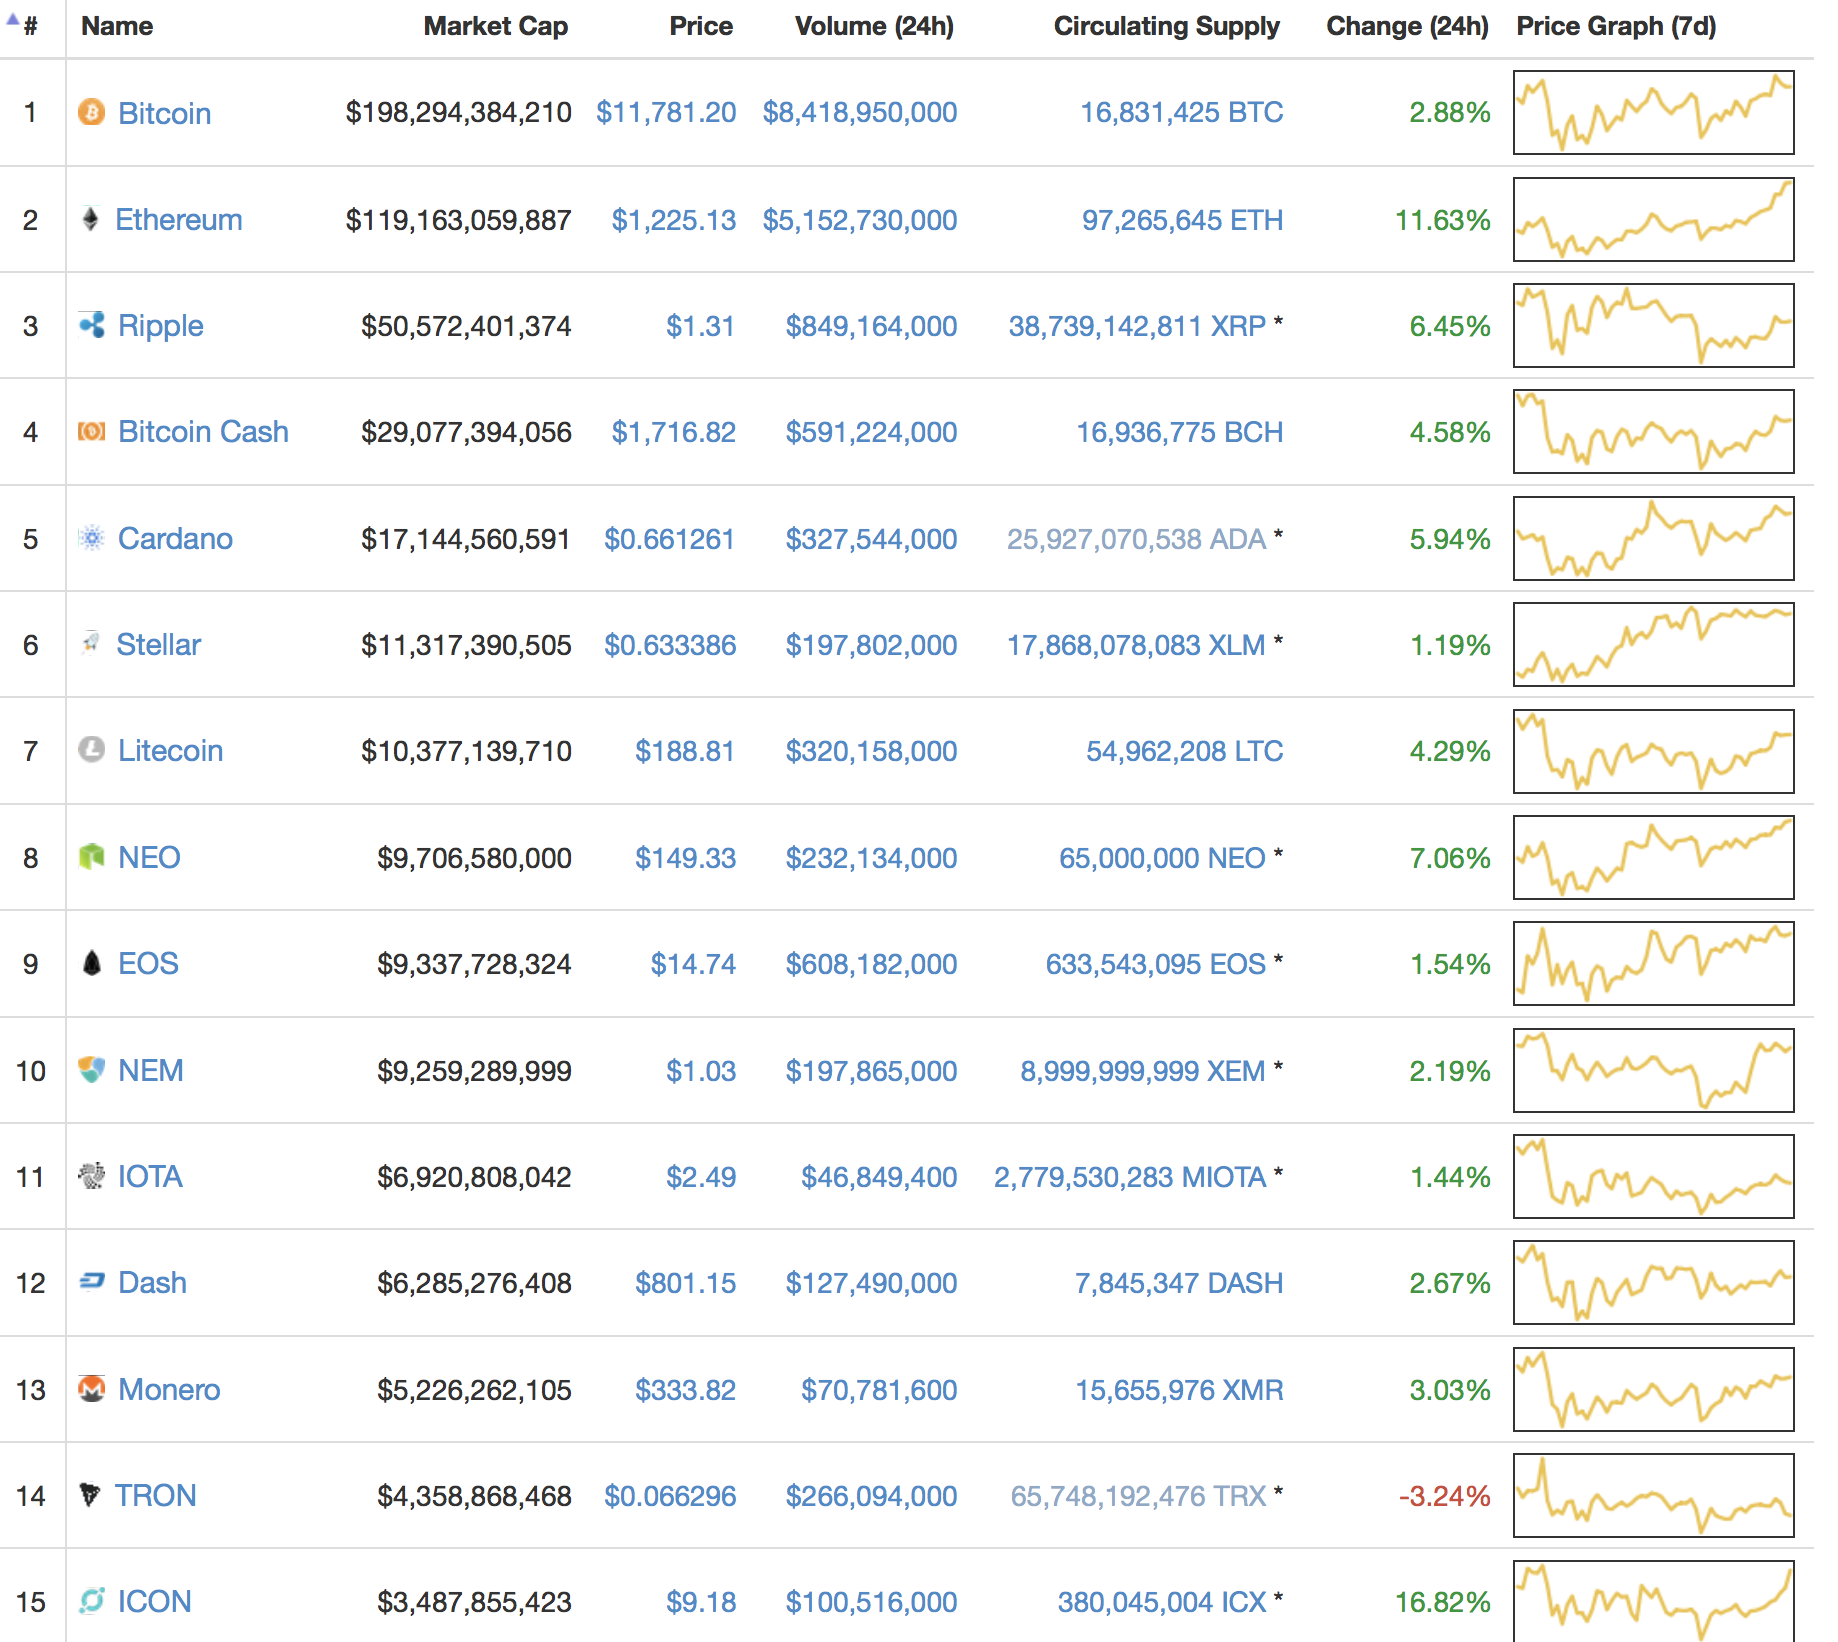
Task: Click the Bitcoin coin logo icon
Action: (x=91, y=112)
